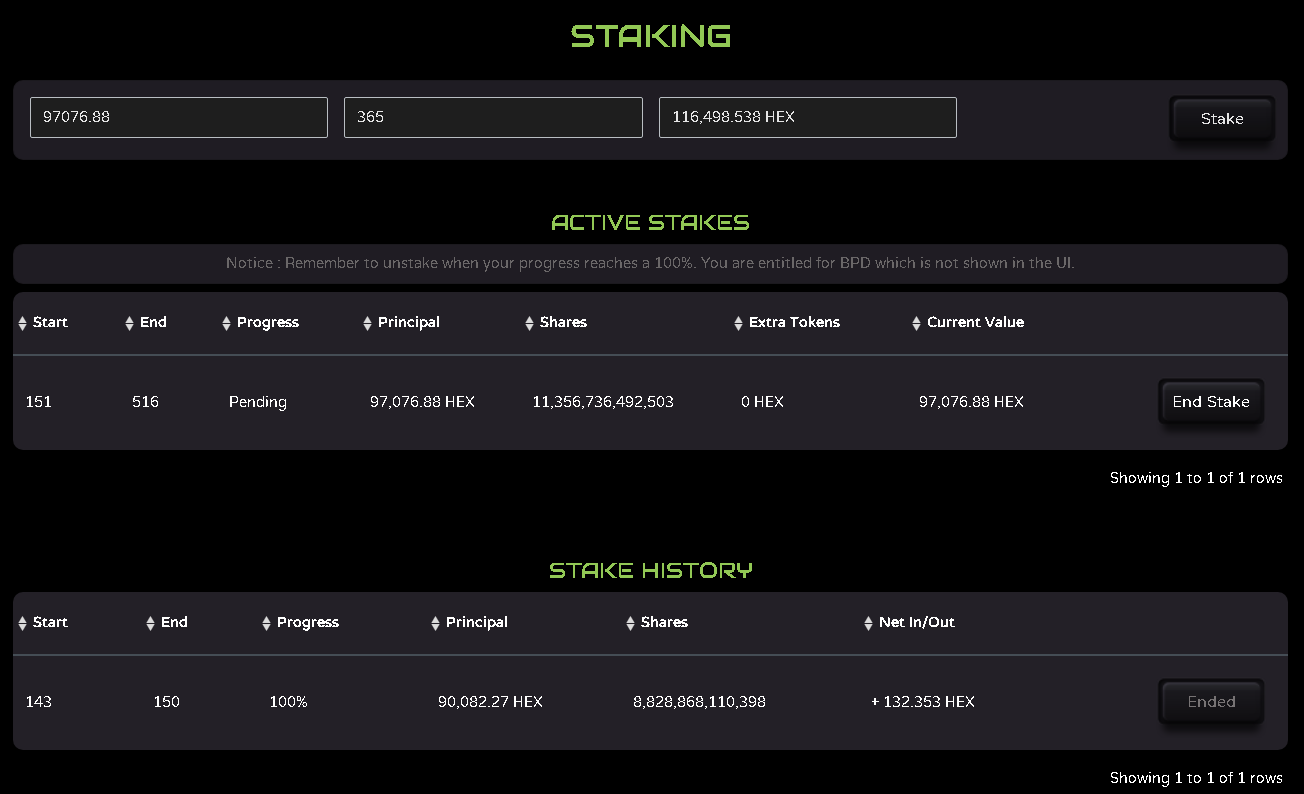Sort Active Stakes by Shares arrows

[x=529, y=323]
